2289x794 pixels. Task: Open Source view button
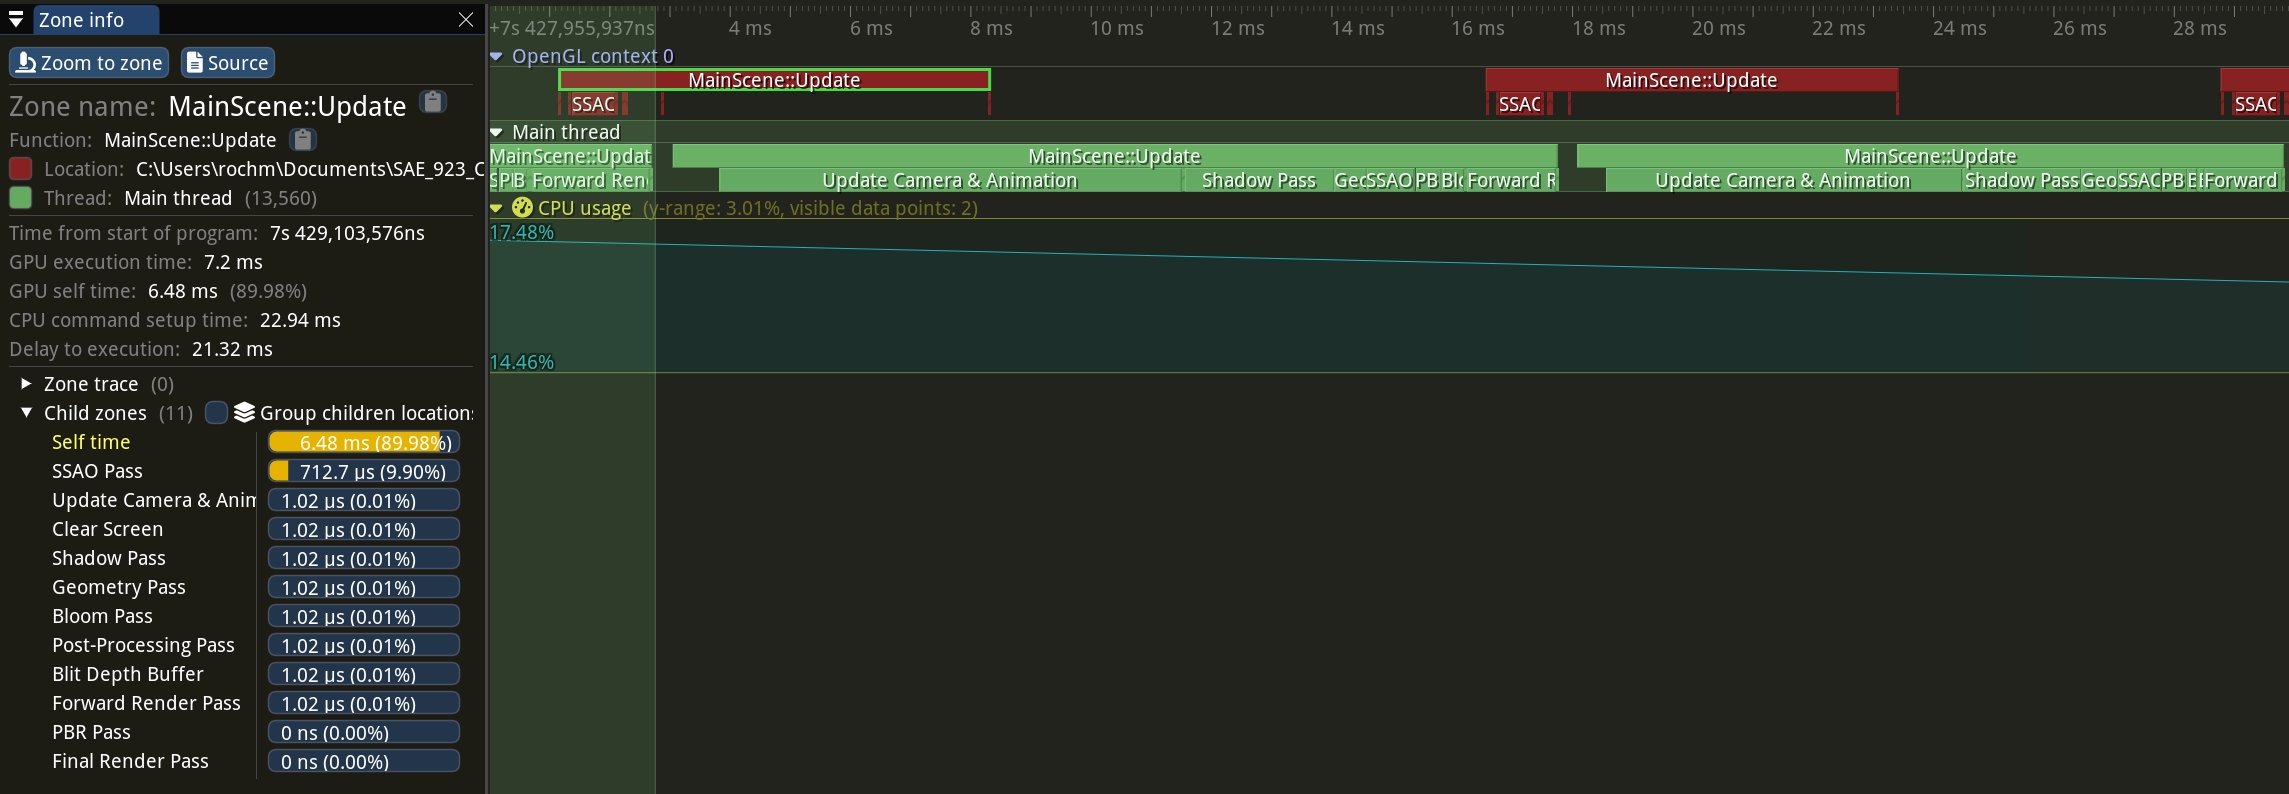[228, 63]
